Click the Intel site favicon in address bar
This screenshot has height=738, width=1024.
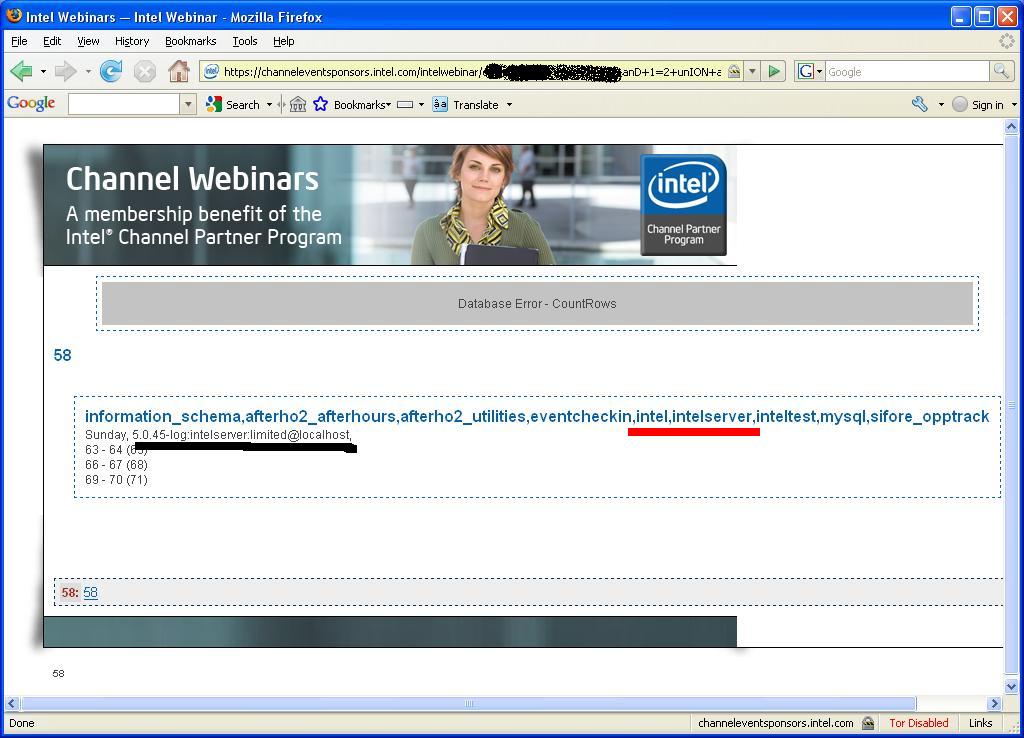tap(211, 71)
